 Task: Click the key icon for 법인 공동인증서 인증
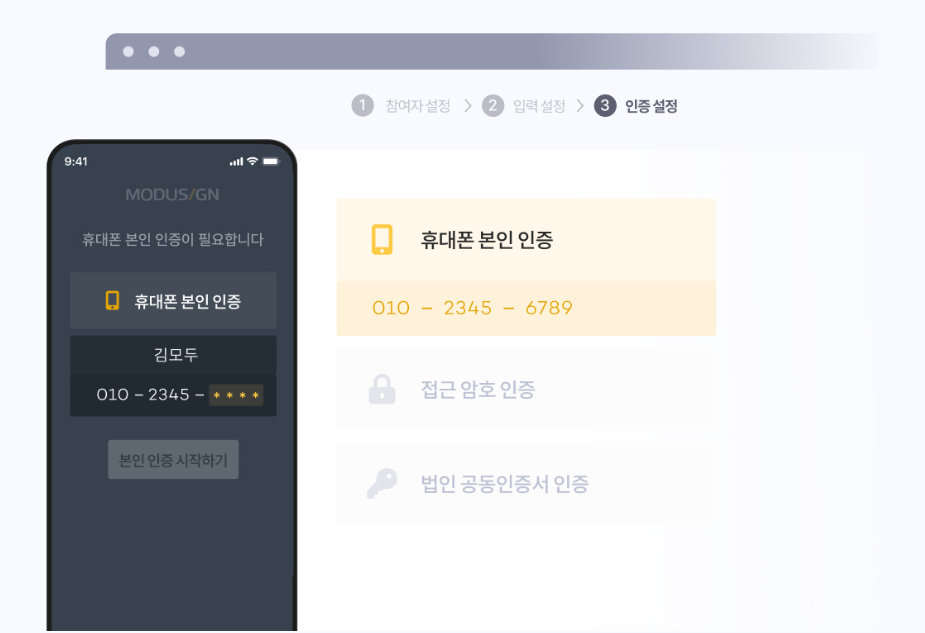382,484
